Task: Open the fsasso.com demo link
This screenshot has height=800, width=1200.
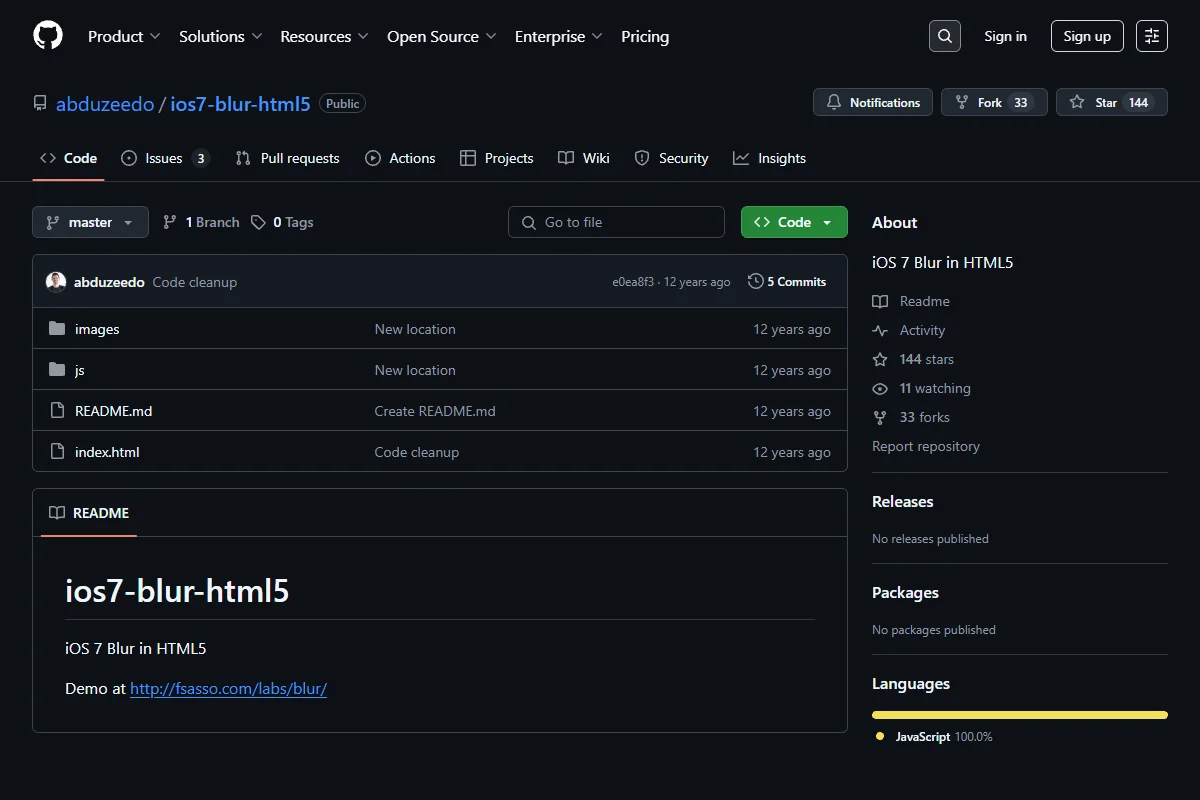Action: tap(229, 688)
